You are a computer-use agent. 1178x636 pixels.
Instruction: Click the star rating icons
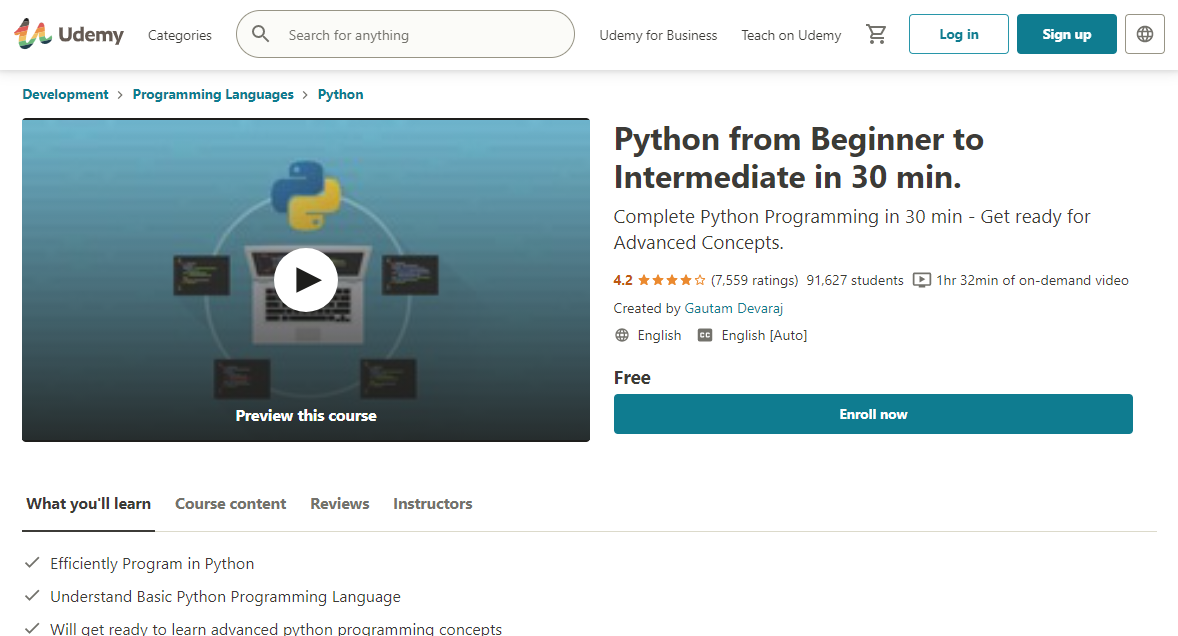point(671,281)
